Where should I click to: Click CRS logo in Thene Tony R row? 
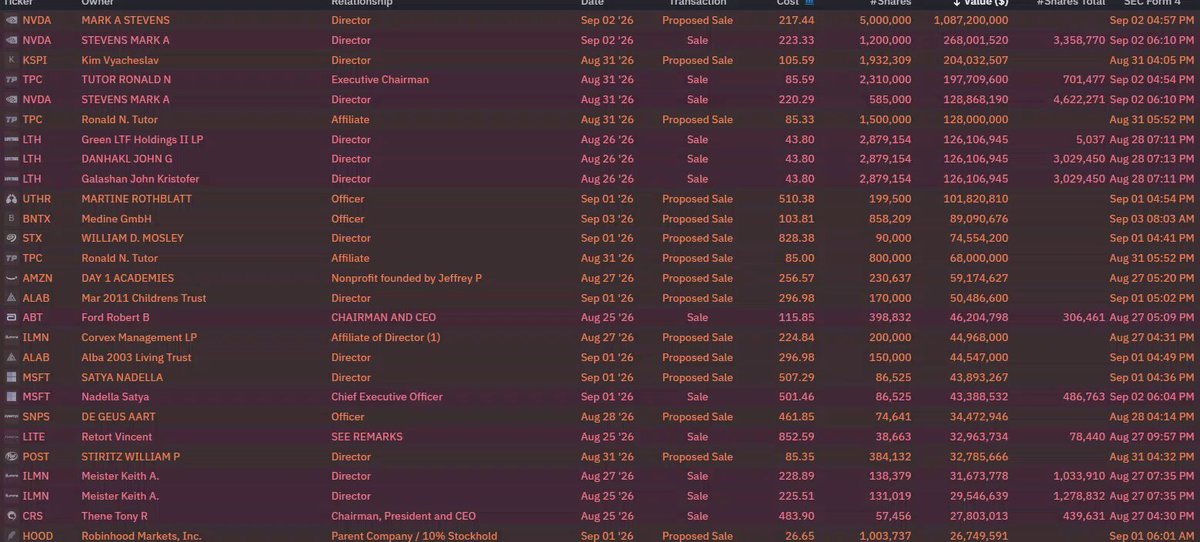pyautogui.click(x=11, y=516)
